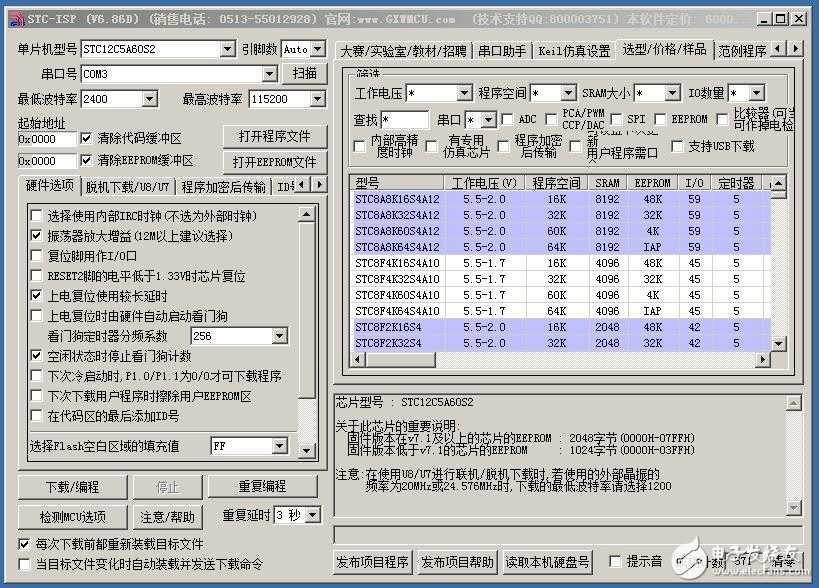The height and width of the screenshot is (588, 819).
Task: Switch to the 脱机下载/U8/U7 tab
Action: coord(127,187)
